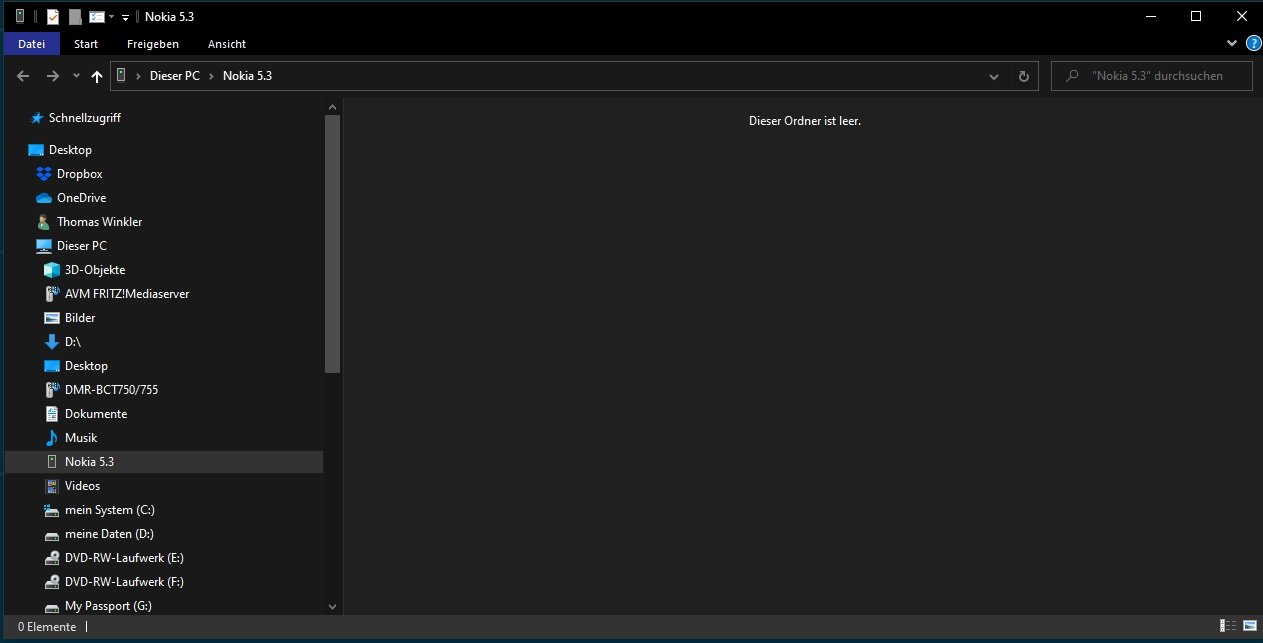Click the navigation pane scrollbar down arrow

[x=333, y=606]
